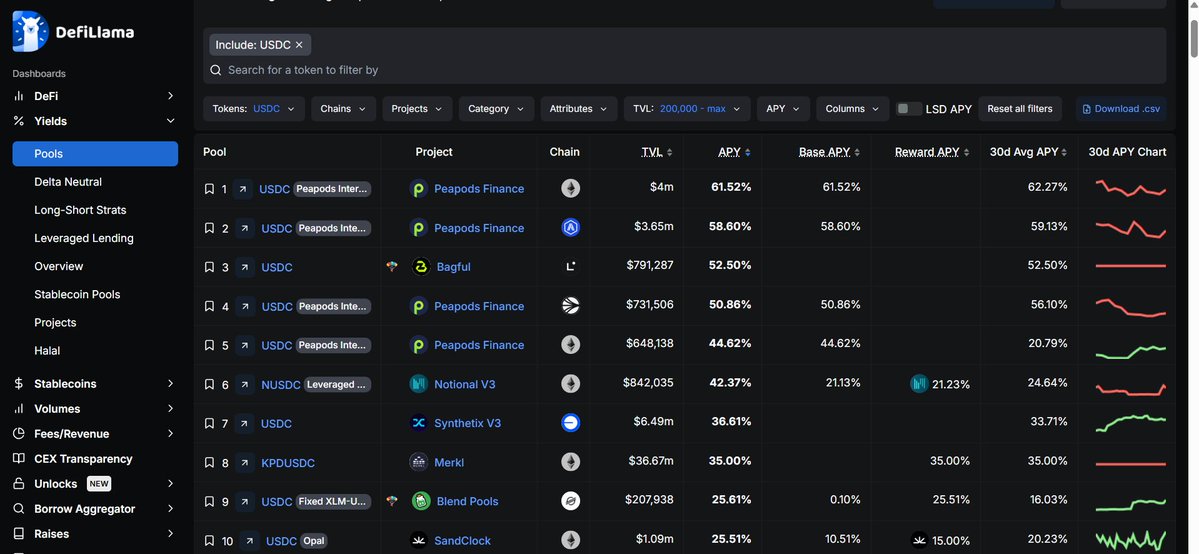The width and height of the screenshot is (1199, 554).
Task: Click the Blend Pools project logo
Action: coord(421,501)
